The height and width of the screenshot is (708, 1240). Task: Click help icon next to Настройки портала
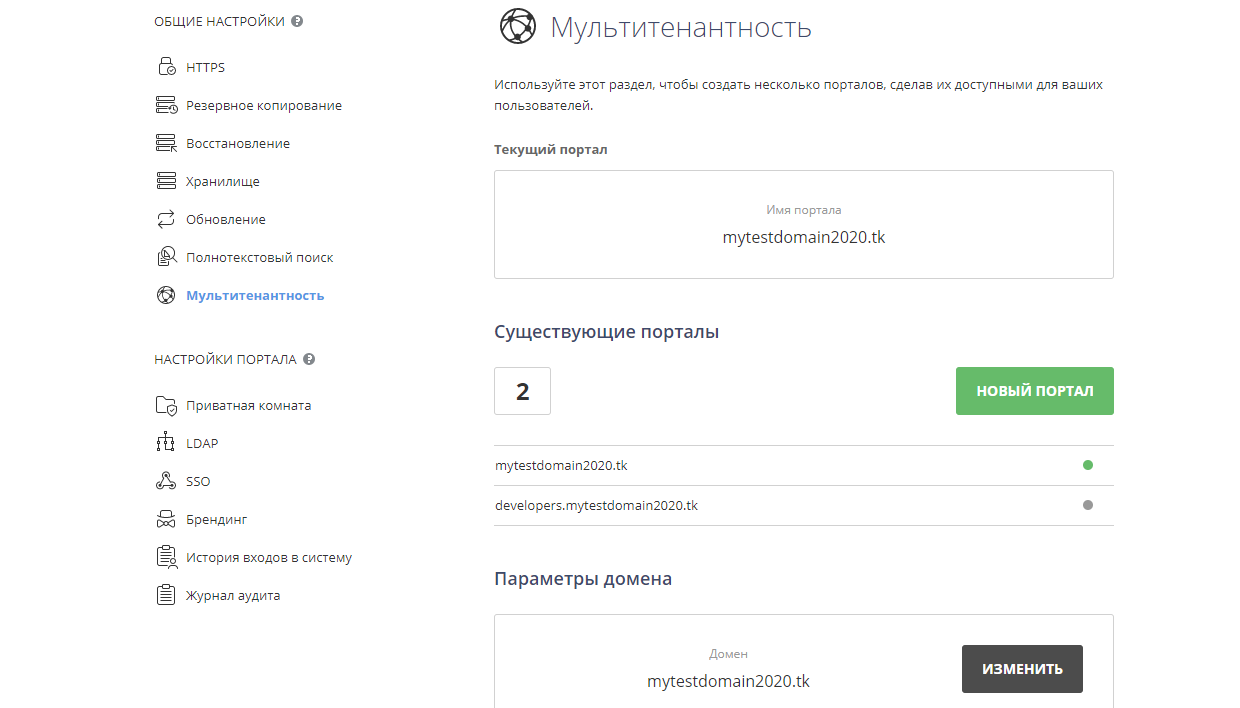click(309, 359)
